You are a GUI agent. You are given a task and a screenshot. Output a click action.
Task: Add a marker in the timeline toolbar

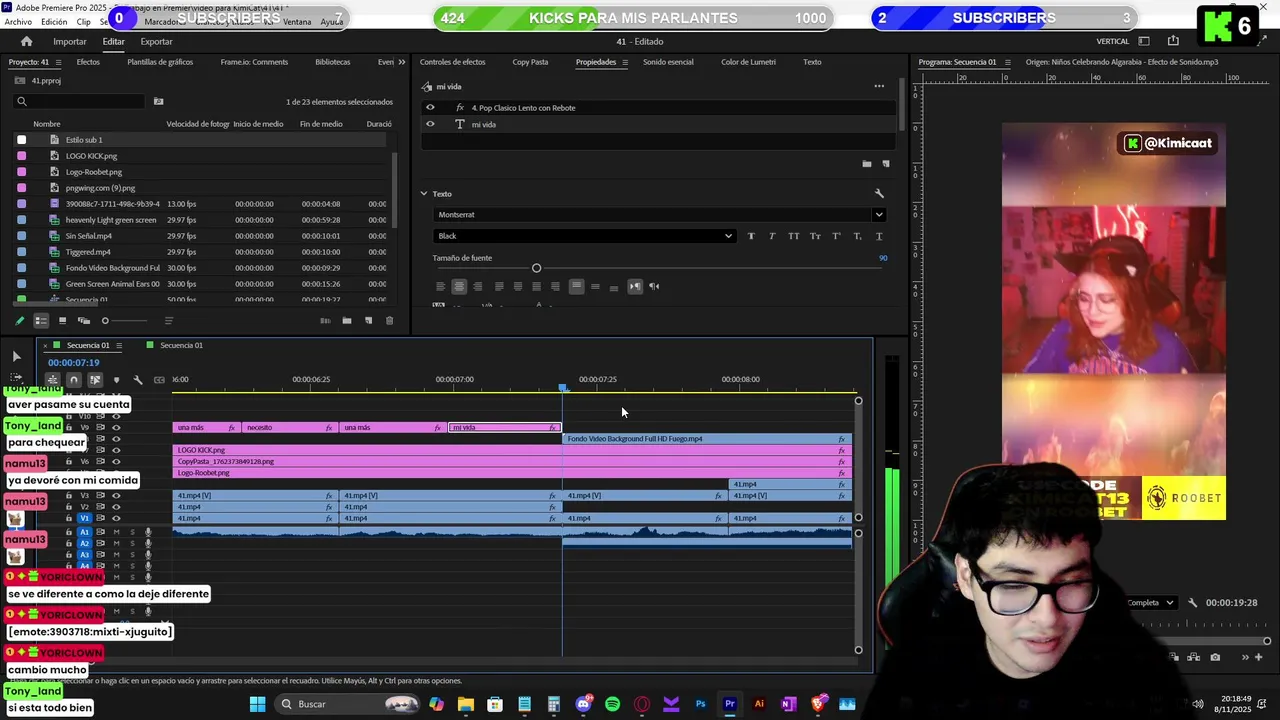click(x=116, y=380)
